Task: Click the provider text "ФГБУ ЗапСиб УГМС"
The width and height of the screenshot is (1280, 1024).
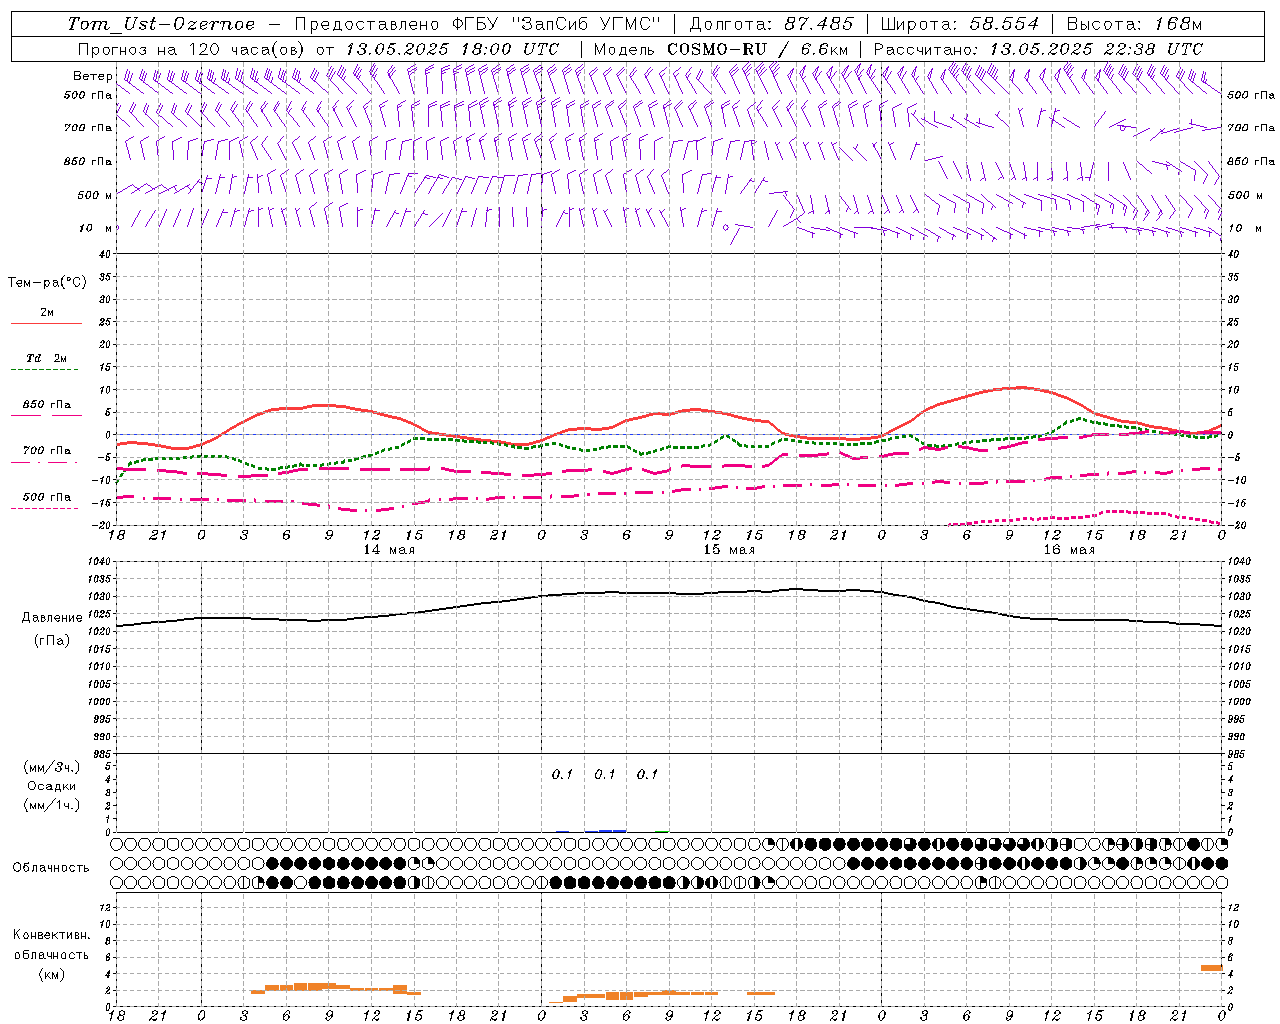Action: tap(559, 24)
